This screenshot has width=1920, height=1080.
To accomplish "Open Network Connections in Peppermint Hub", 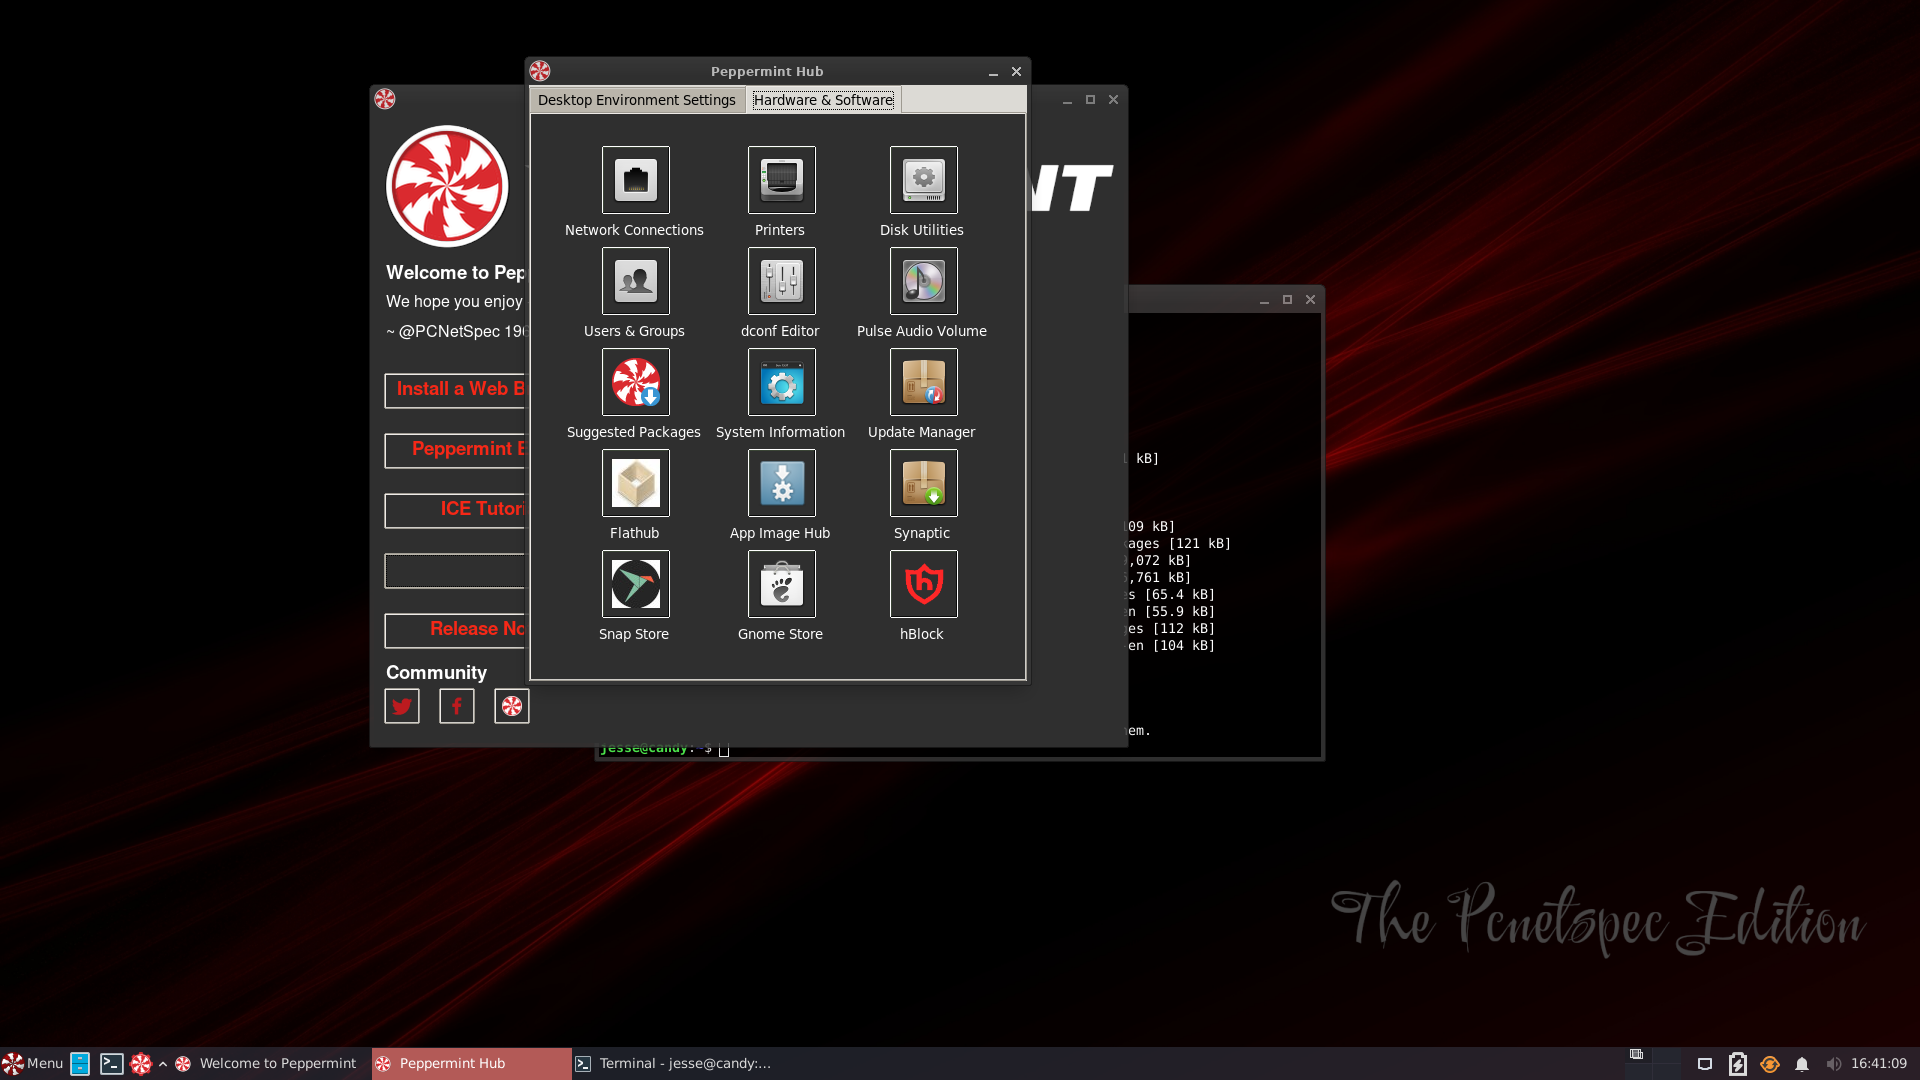I will (x=635, y=180).
